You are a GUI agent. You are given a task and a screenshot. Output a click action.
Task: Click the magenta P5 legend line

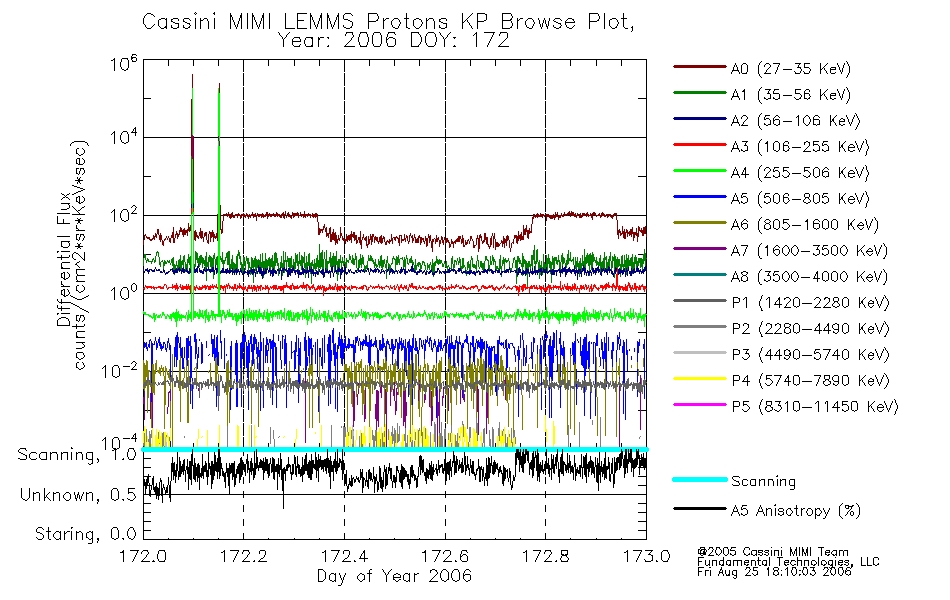tap(700, 404)
